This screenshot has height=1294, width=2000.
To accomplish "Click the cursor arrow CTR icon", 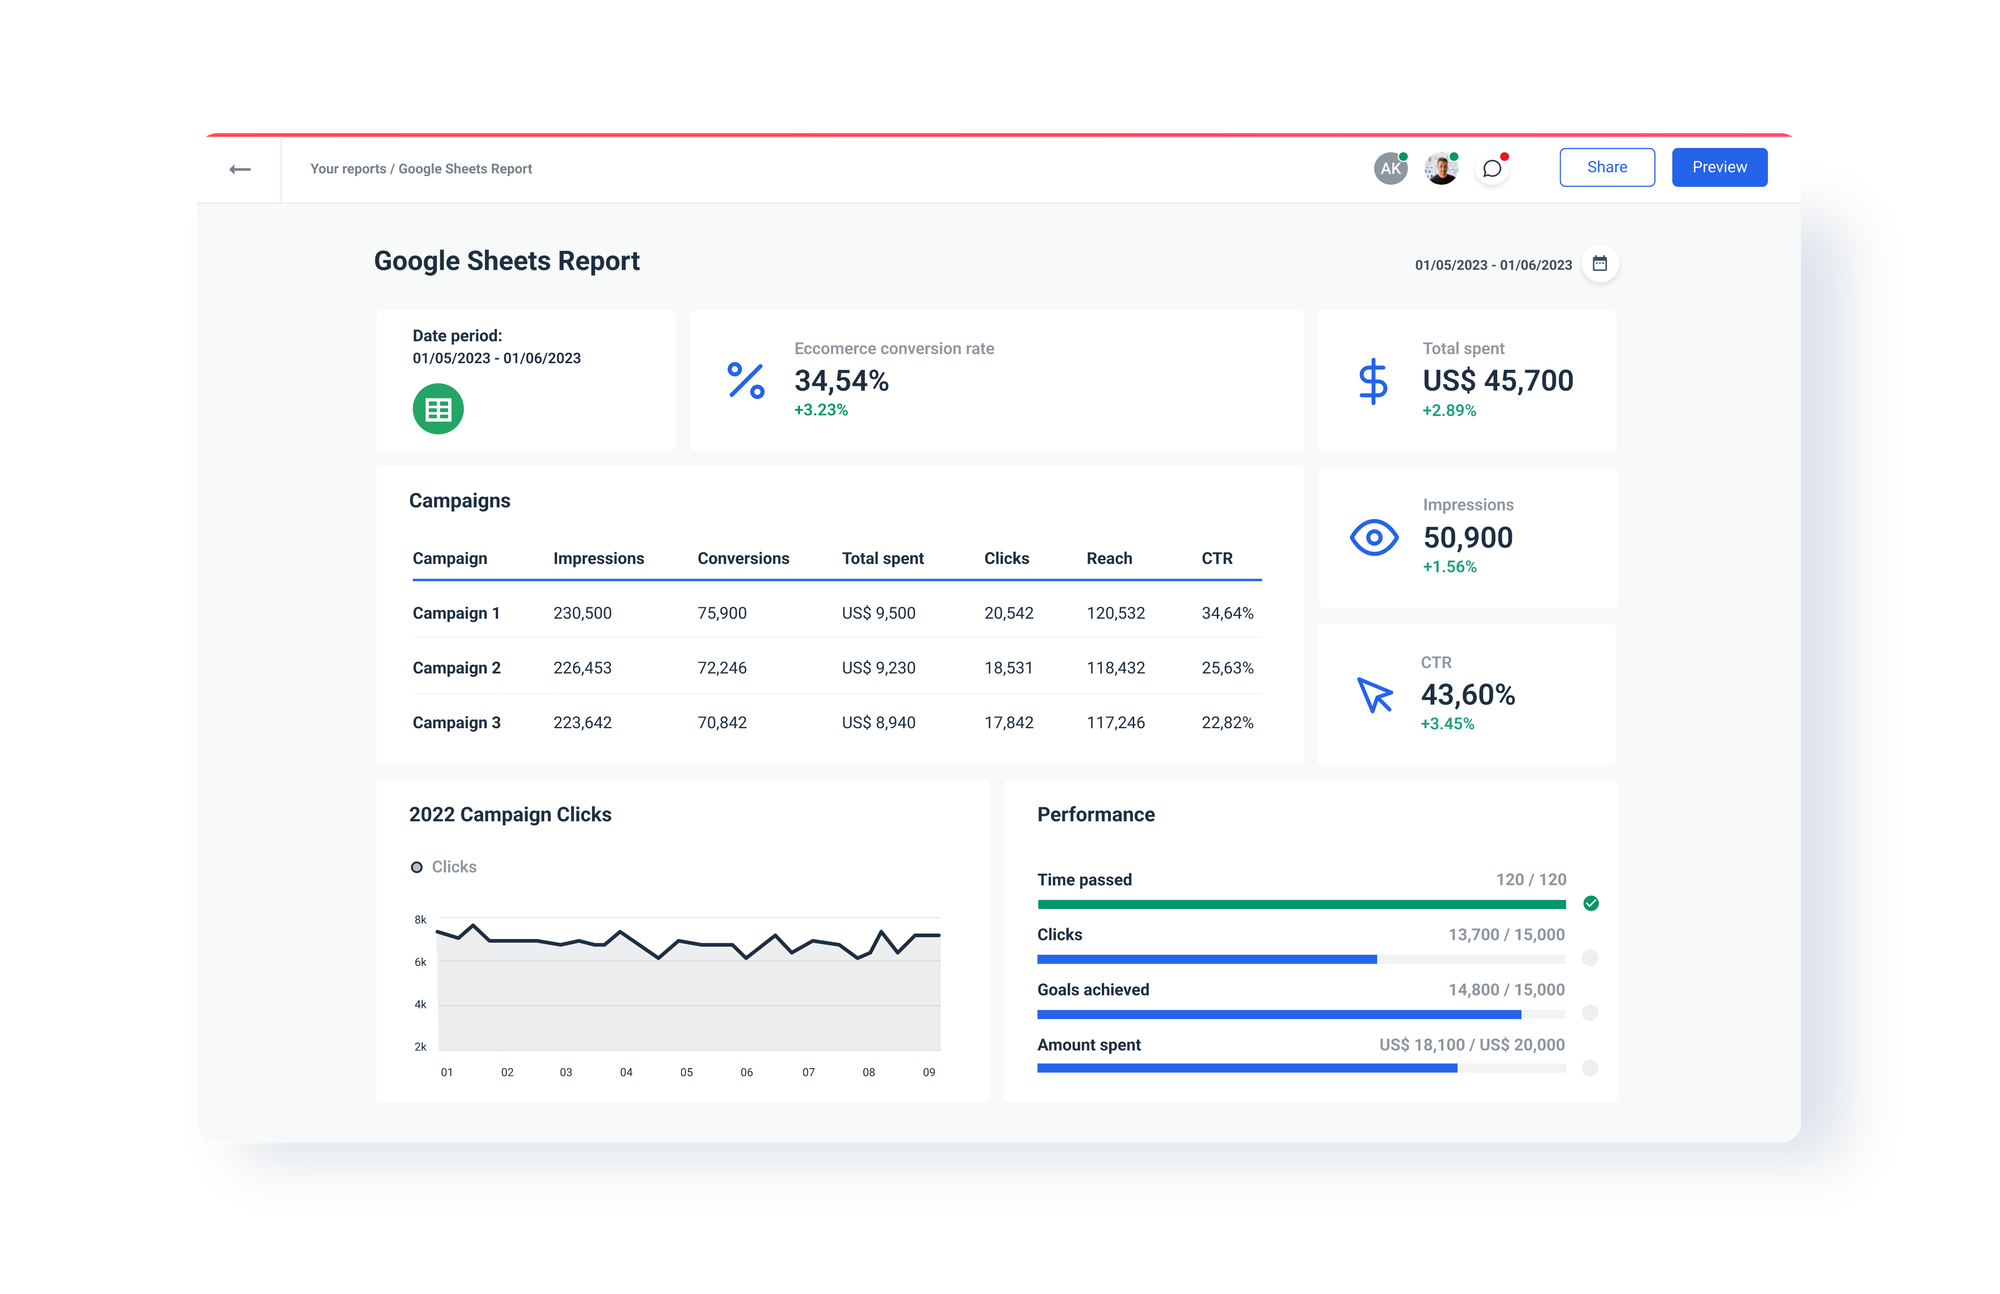I will (1374, 695).
